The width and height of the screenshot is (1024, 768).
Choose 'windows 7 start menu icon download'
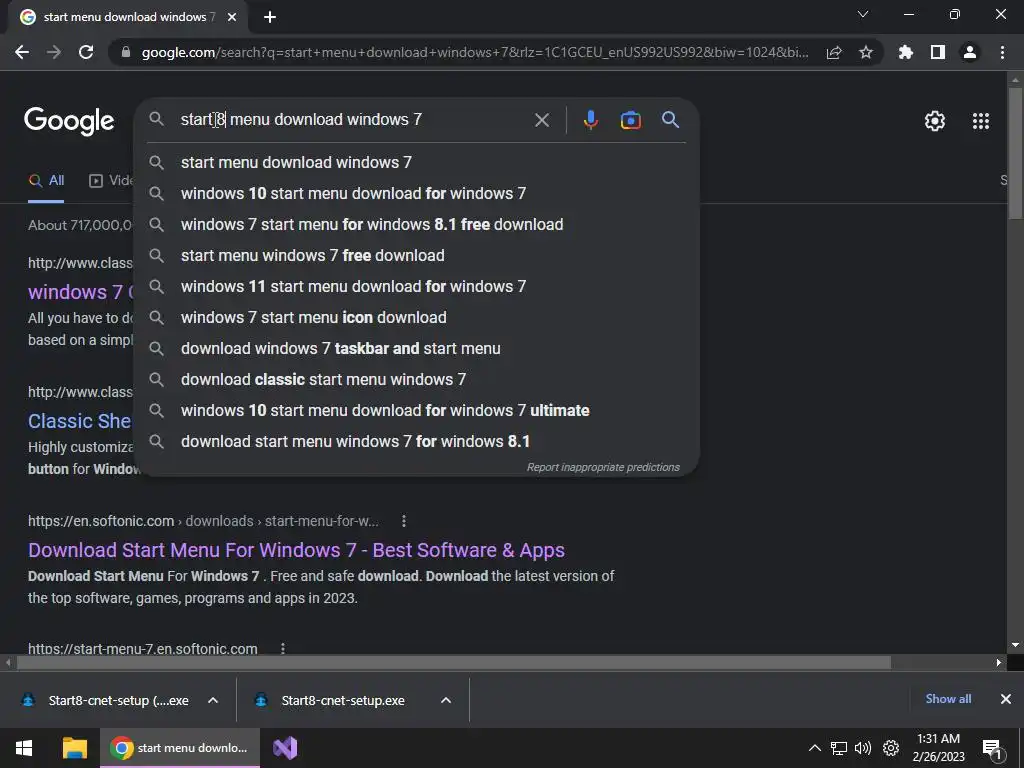[417, 317]
